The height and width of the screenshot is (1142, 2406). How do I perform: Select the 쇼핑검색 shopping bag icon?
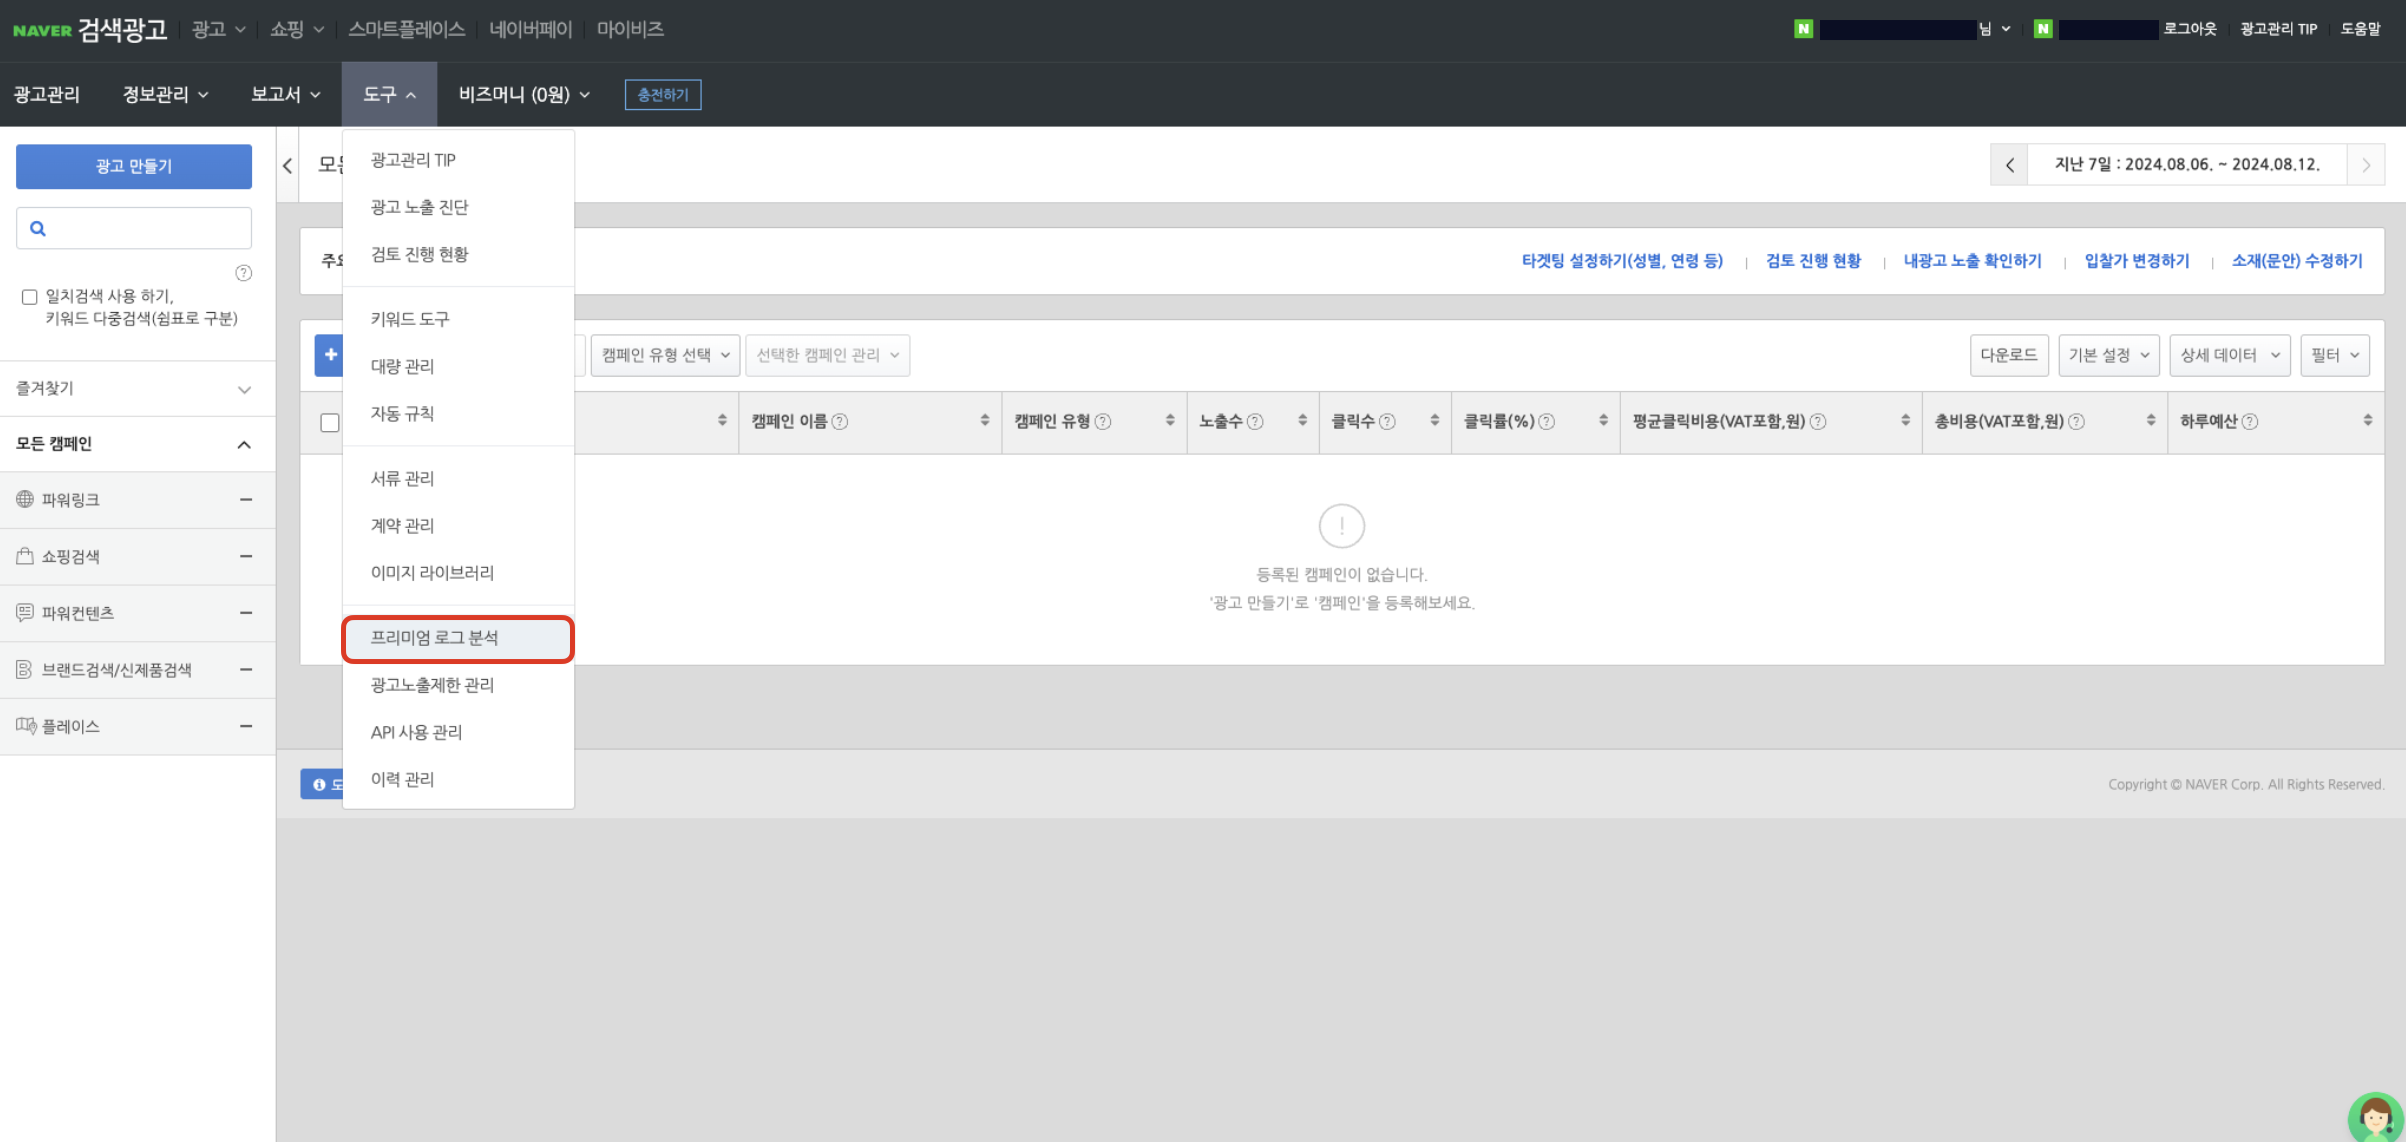(x=24, y=556)
